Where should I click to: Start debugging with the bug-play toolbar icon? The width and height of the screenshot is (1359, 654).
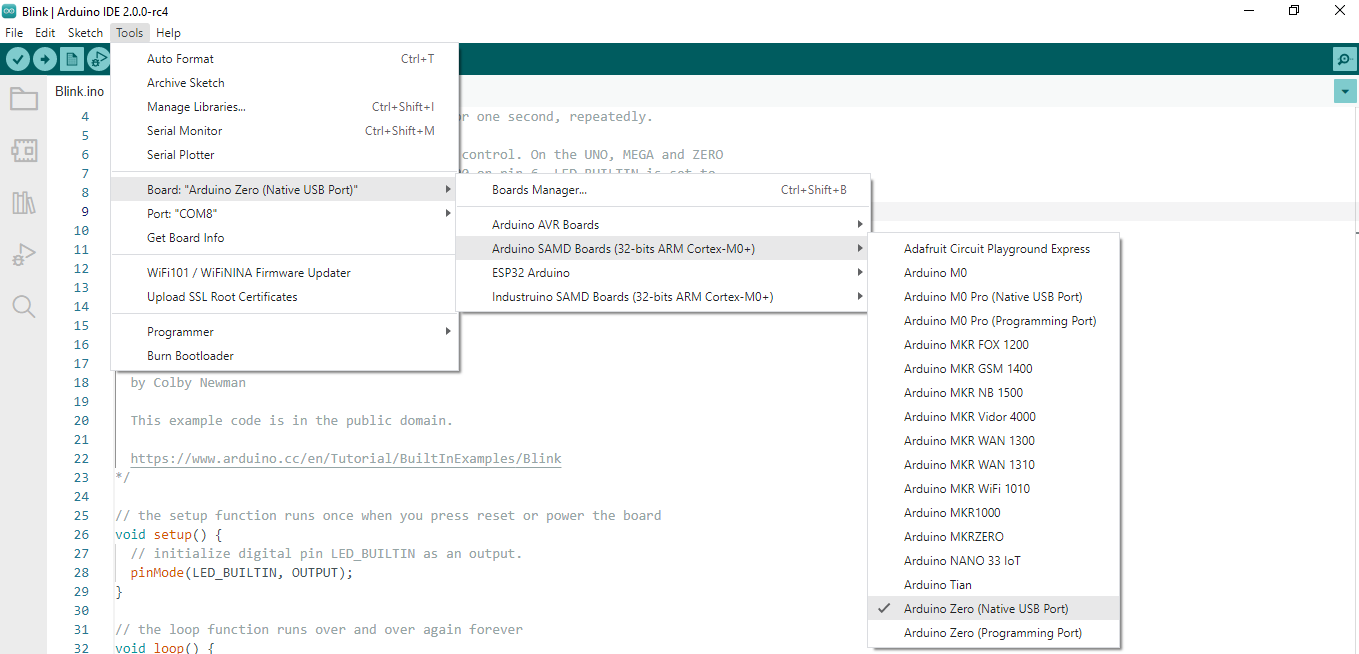pyautogui.click(x=97, y=59)
